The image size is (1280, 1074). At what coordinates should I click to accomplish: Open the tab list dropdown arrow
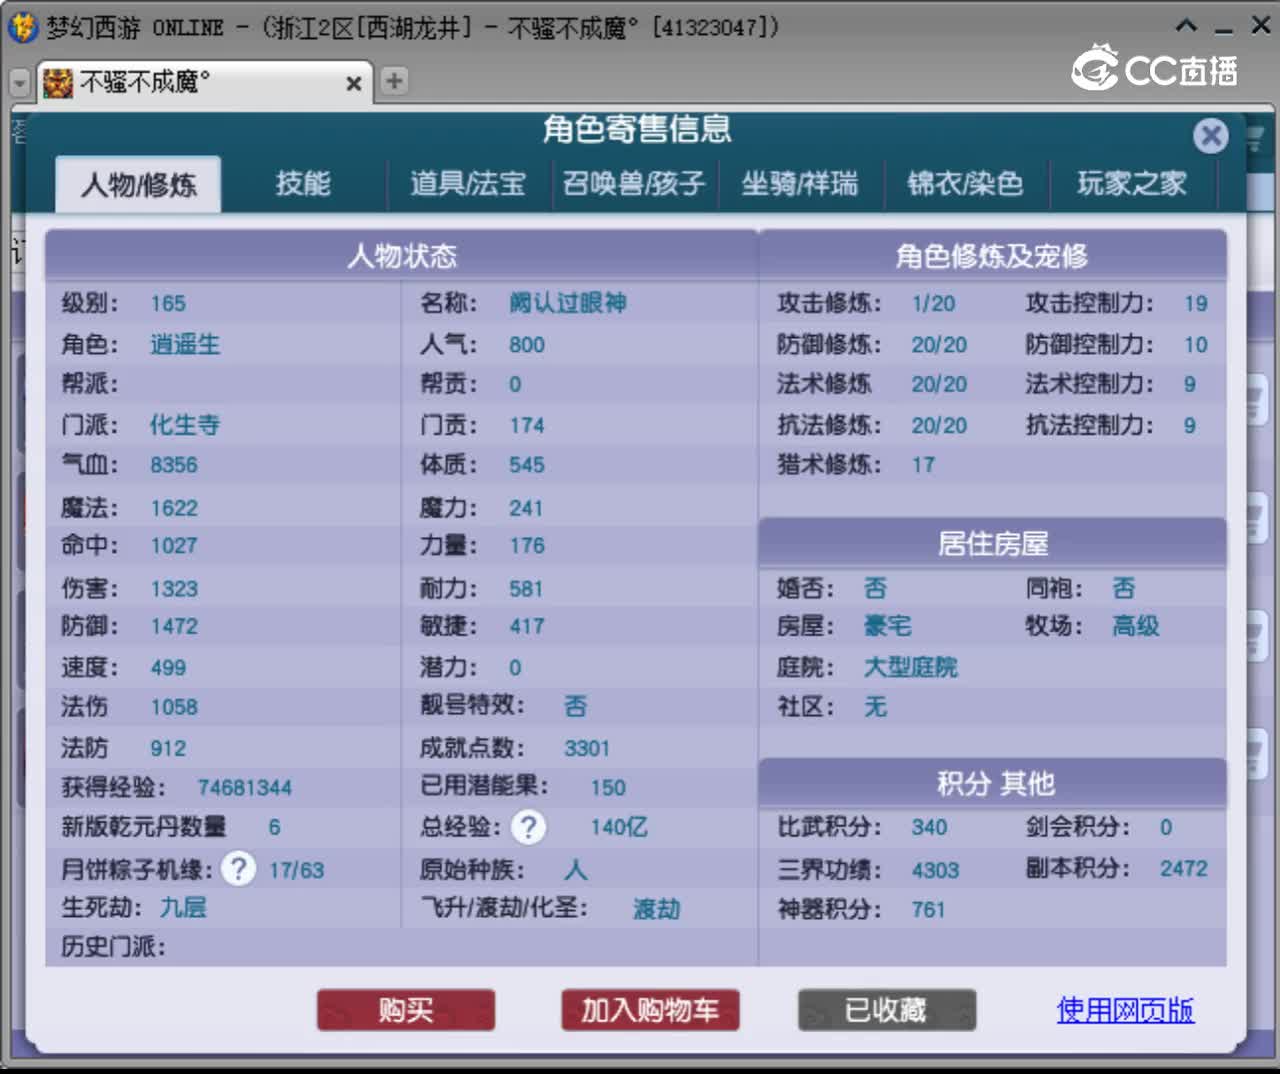coord(20,82)
